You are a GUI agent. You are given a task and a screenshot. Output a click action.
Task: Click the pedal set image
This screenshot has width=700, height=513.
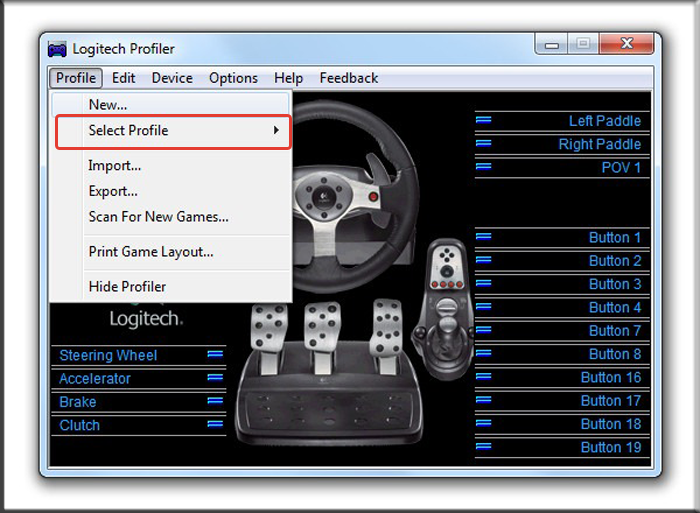point(329,373)
